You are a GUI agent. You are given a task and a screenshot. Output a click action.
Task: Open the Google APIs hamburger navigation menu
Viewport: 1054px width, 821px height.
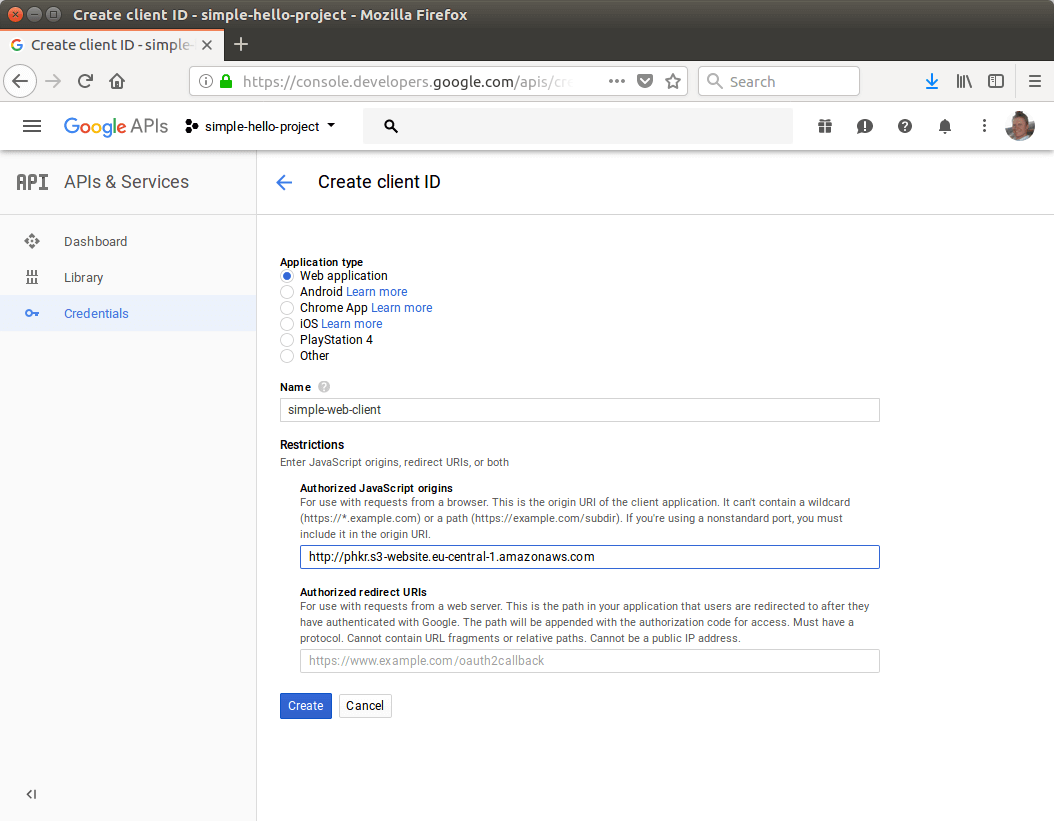click(32, 126)
